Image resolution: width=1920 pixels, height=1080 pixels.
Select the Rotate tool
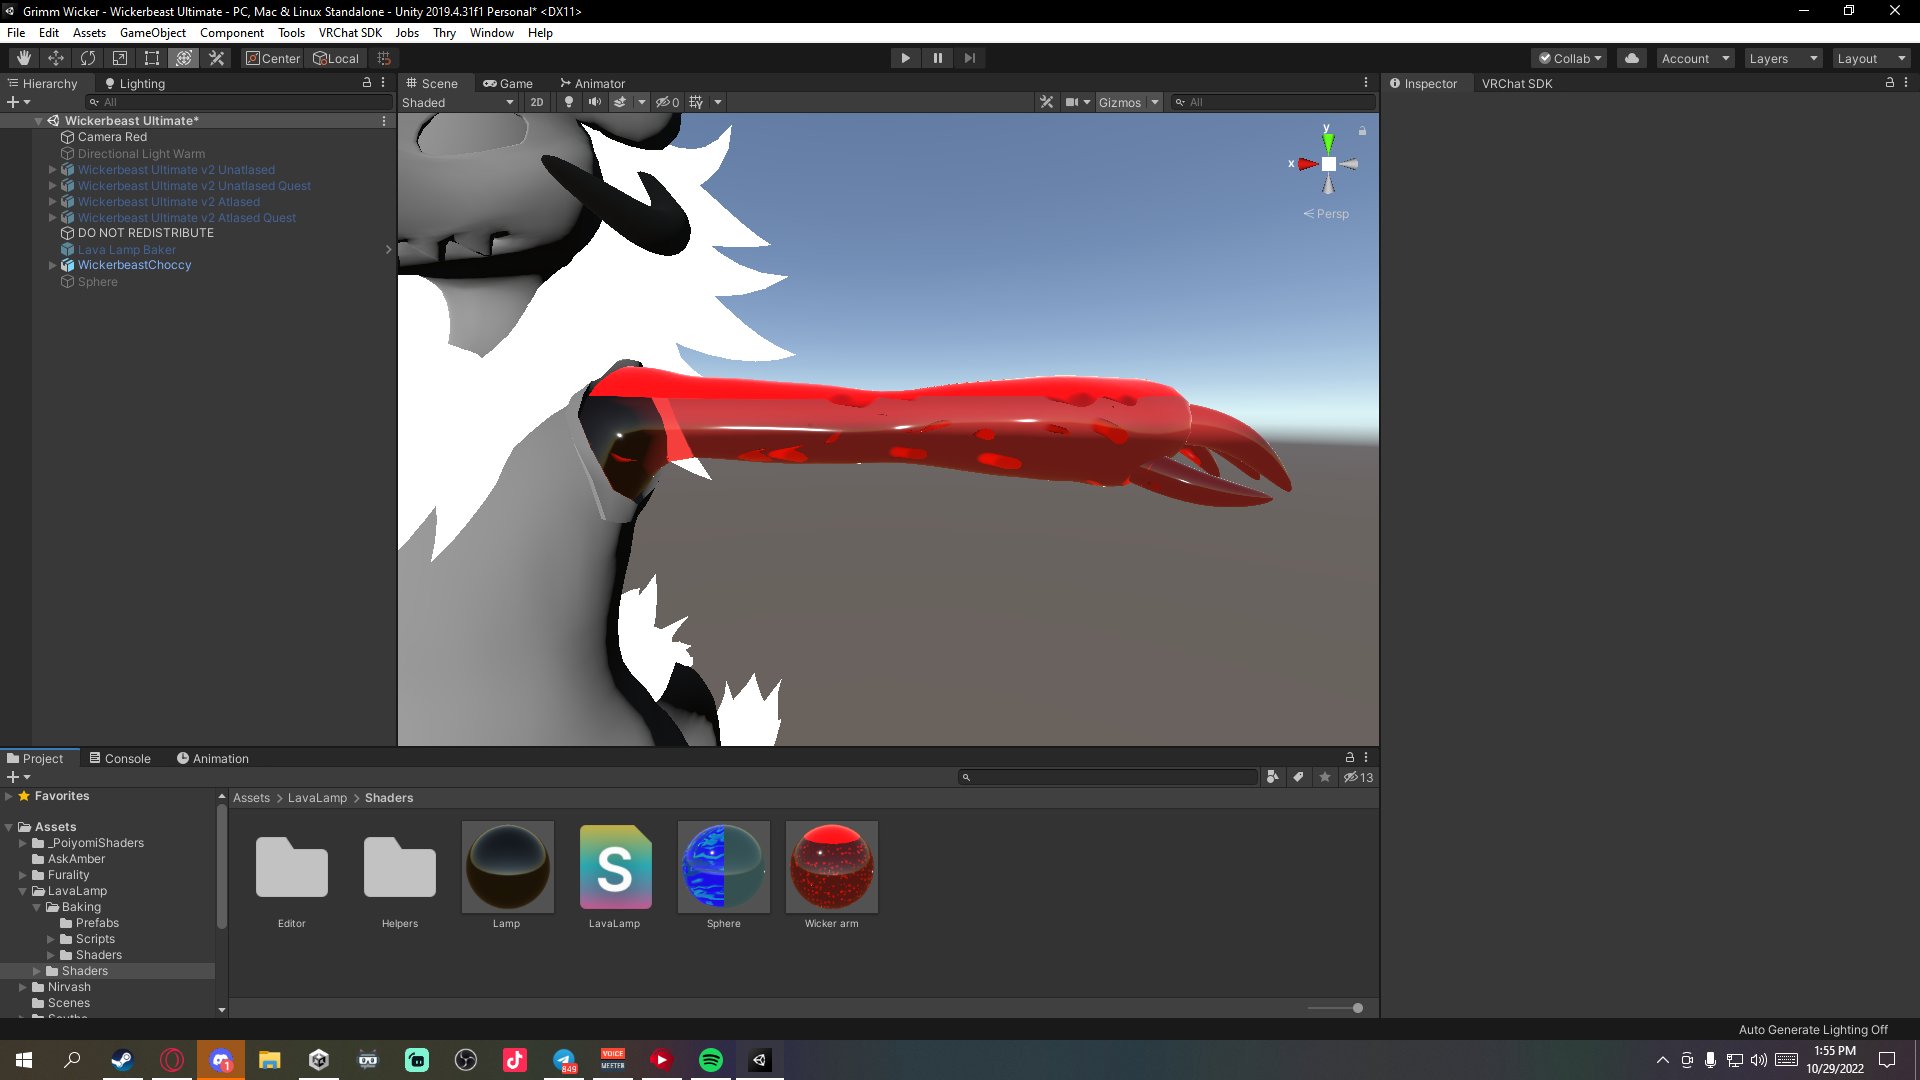pos(88,58)
